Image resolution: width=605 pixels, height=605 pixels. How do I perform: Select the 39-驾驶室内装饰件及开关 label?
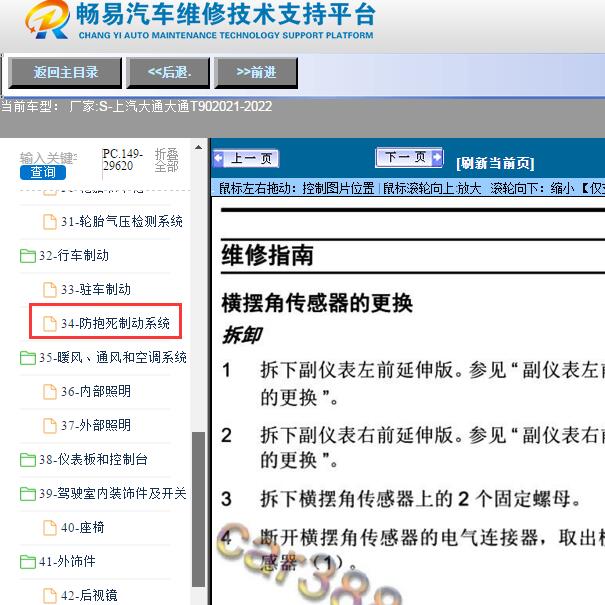(113, 493)
